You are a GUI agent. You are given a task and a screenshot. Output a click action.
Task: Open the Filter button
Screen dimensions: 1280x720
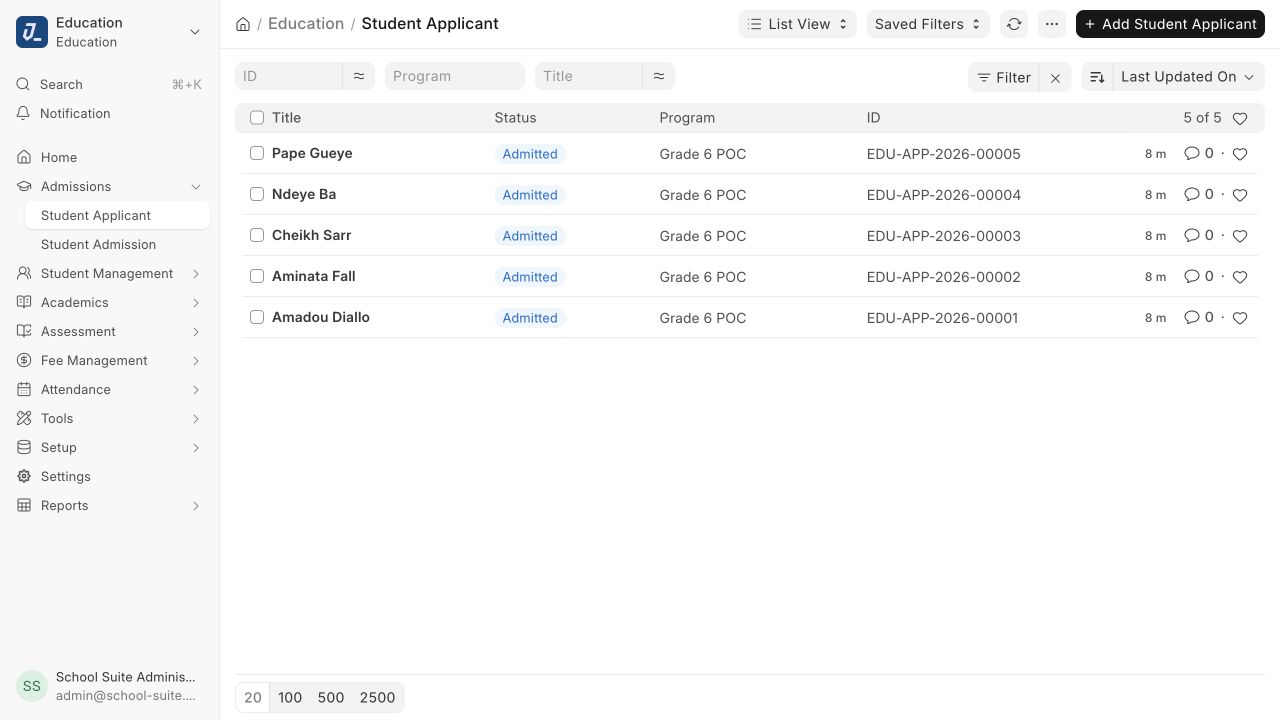coord(1004,77)
